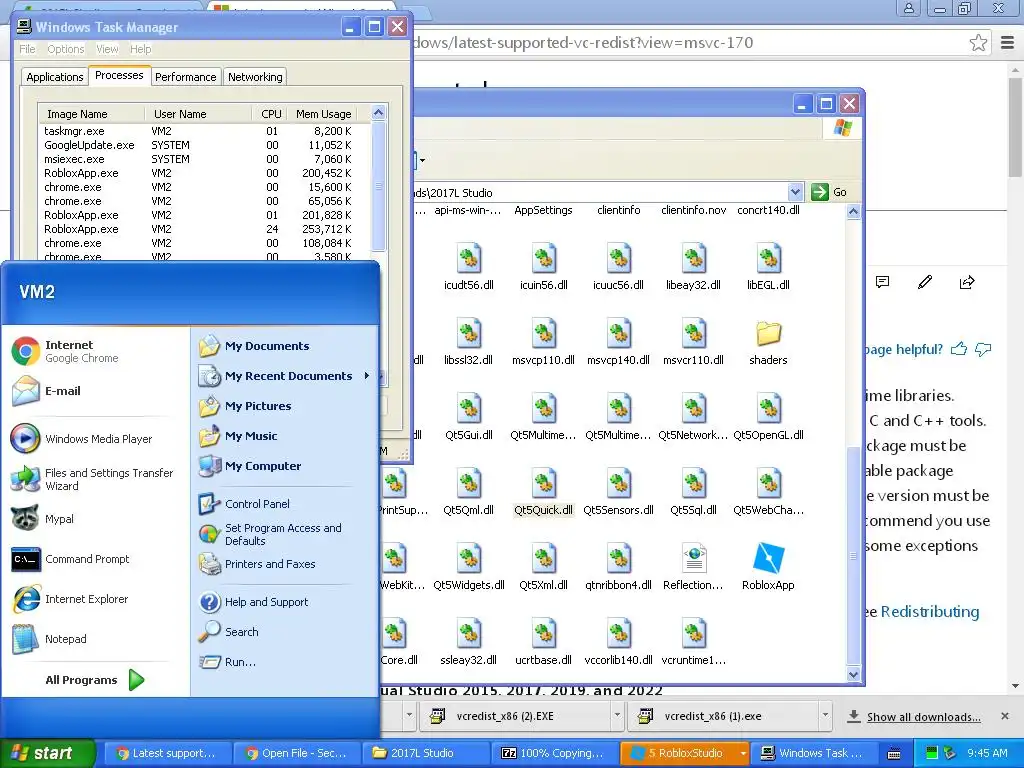Expand All Programs list
This screenshot has height=768, width=1024.
(x=94, y=680)
